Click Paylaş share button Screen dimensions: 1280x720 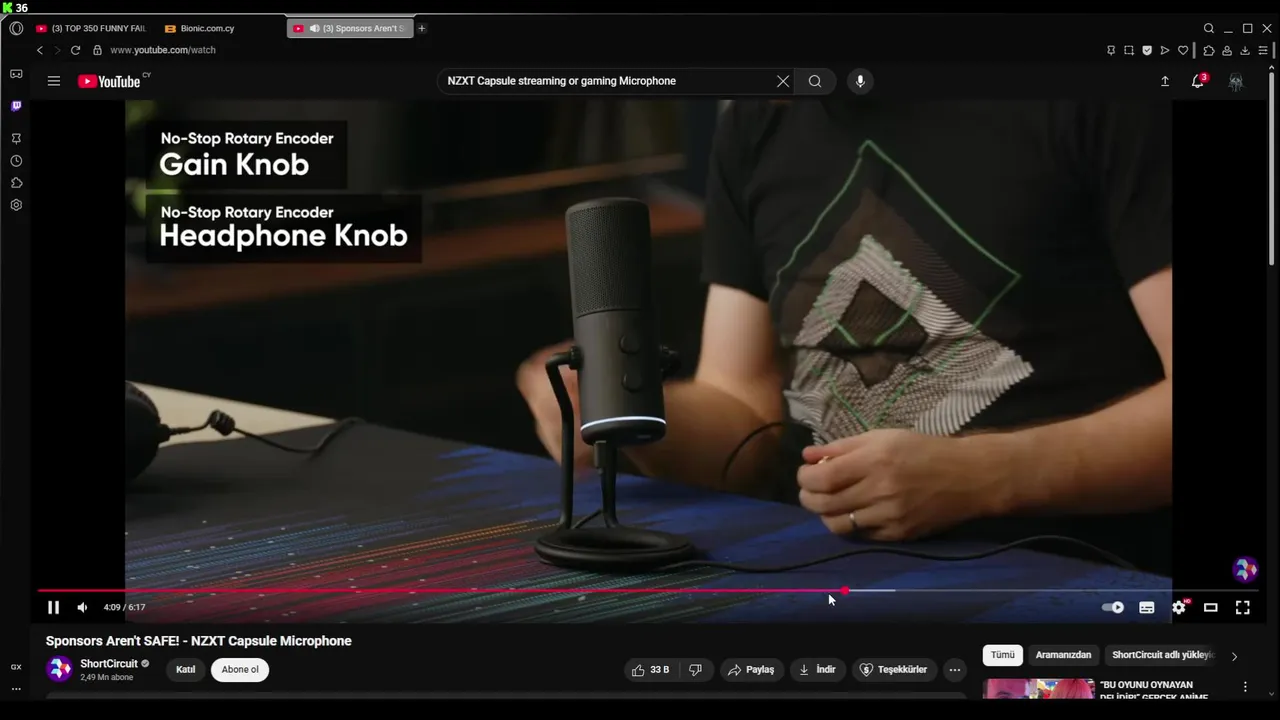point(751,670)
